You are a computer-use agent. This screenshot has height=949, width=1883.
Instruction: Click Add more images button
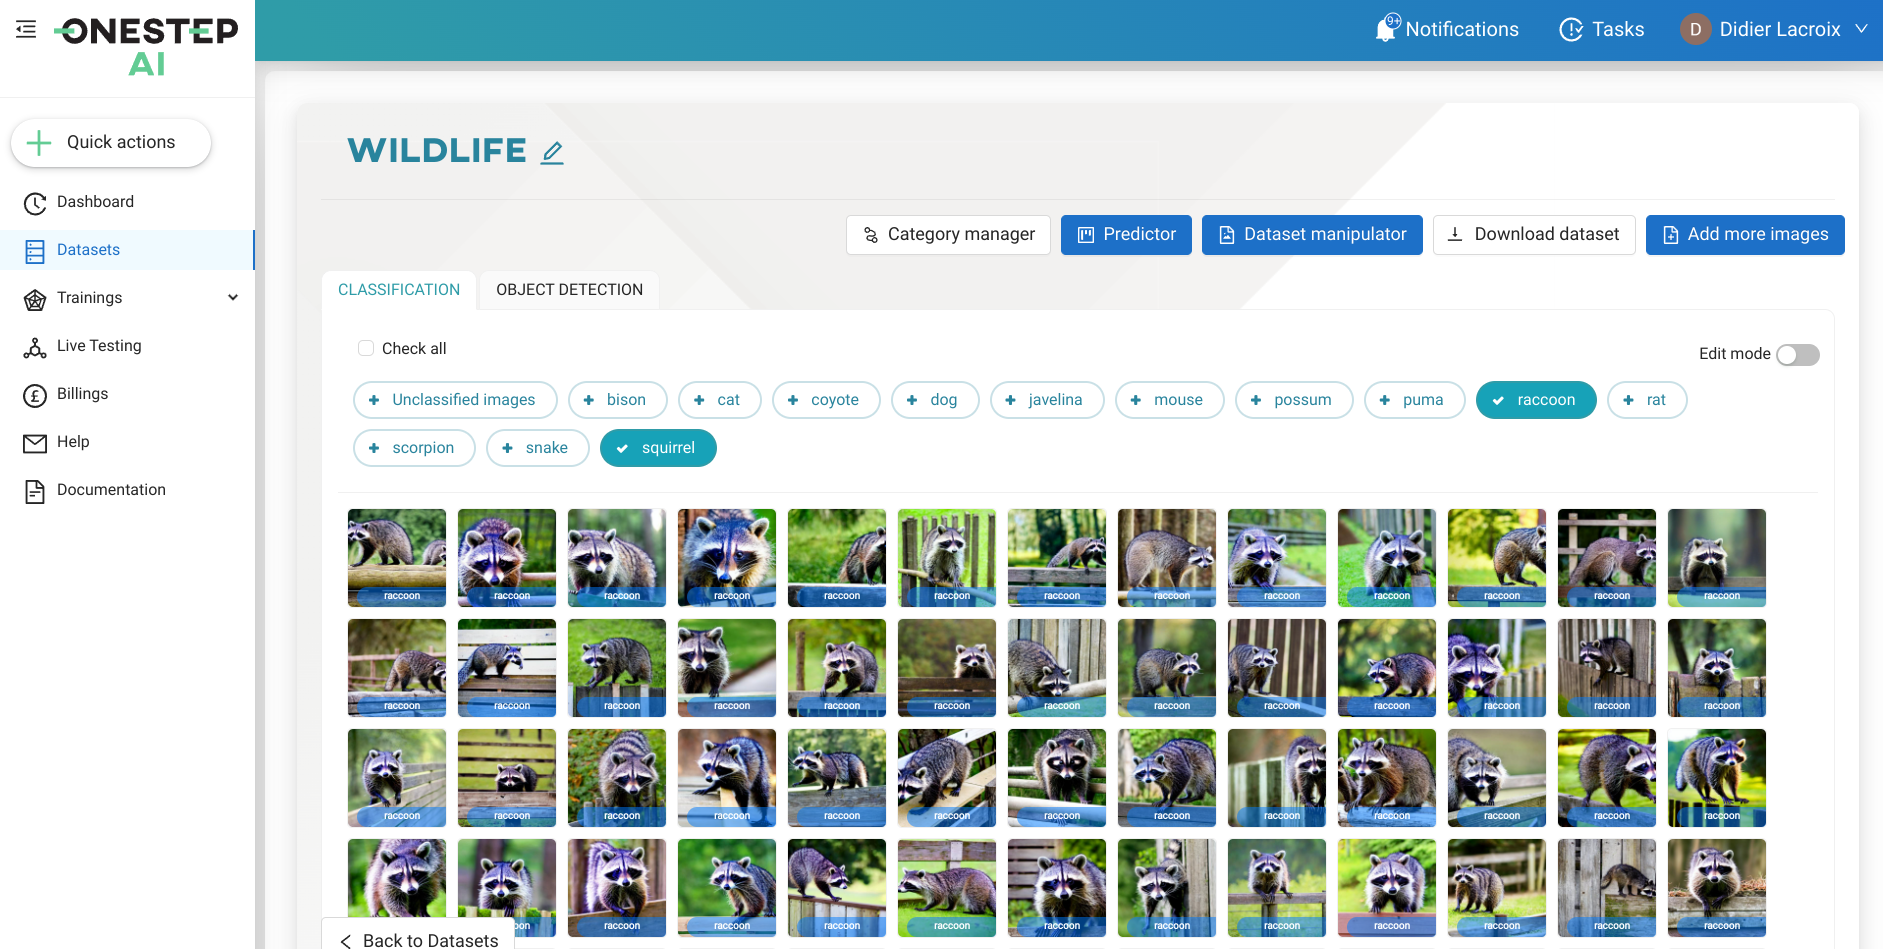pyautogui.click(x=1744, y=235)
